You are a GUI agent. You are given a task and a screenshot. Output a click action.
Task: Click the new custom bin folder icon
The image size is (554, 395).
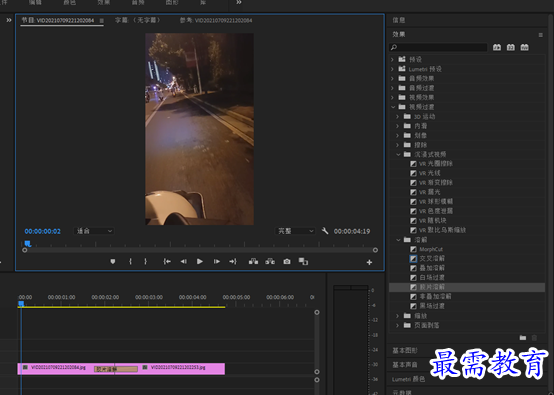(523, 338)
